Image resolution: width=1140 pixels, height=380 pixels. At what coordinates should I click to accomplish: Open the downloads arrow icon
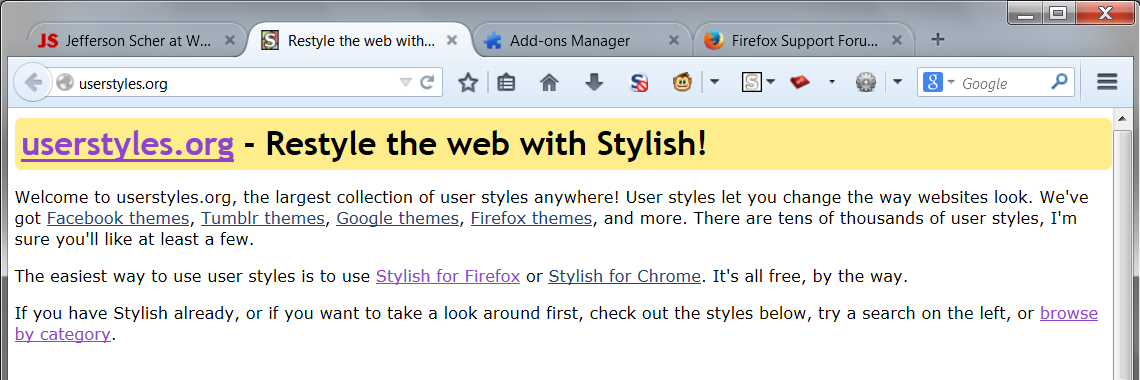(x=594, y=83)
